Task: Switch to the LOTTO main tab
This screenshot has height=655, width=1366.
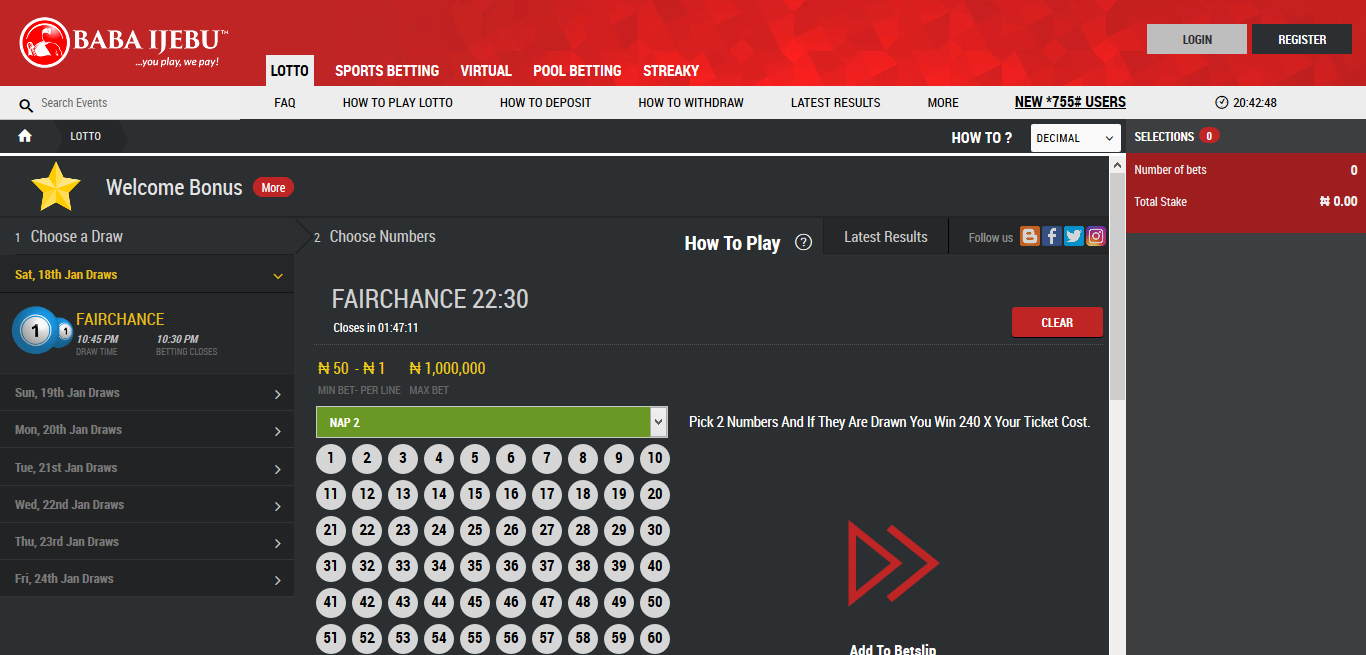Action: [290, 71]
